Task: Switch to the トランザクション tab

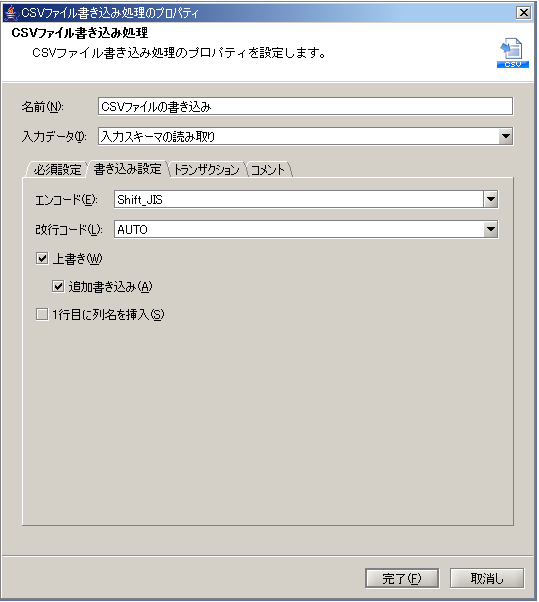Action: point(207,169)
